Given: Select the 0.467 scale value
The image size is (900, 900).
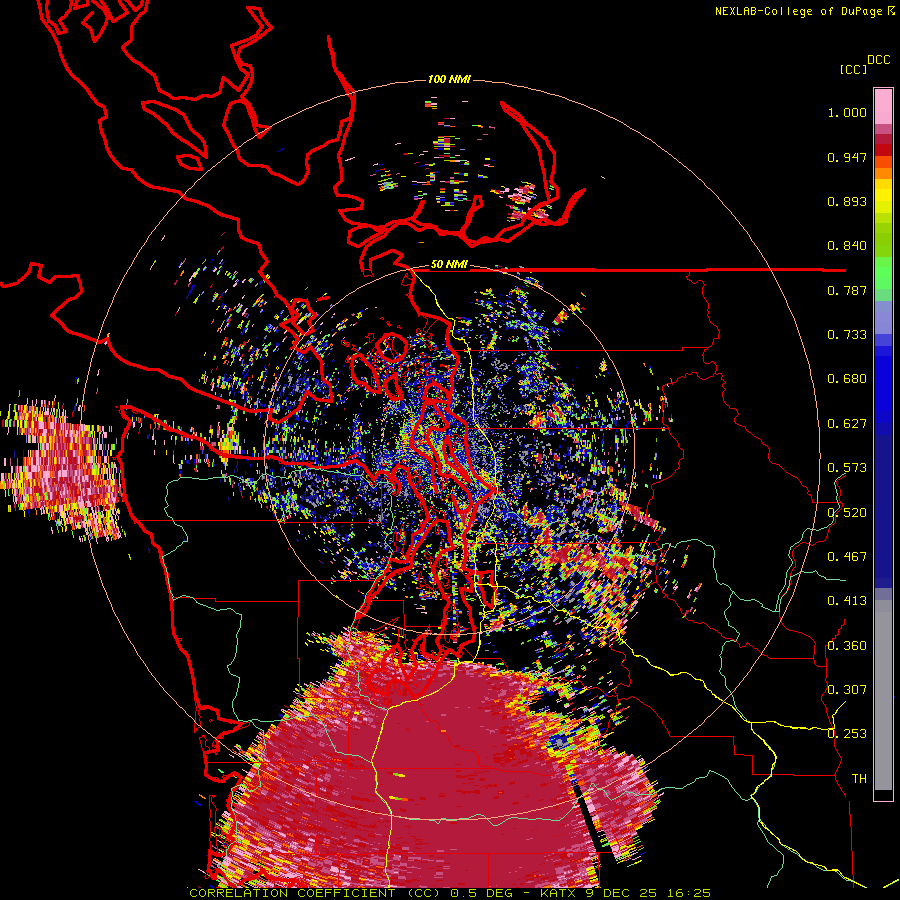Looking at the screenshot, I should tap(847, 557).
